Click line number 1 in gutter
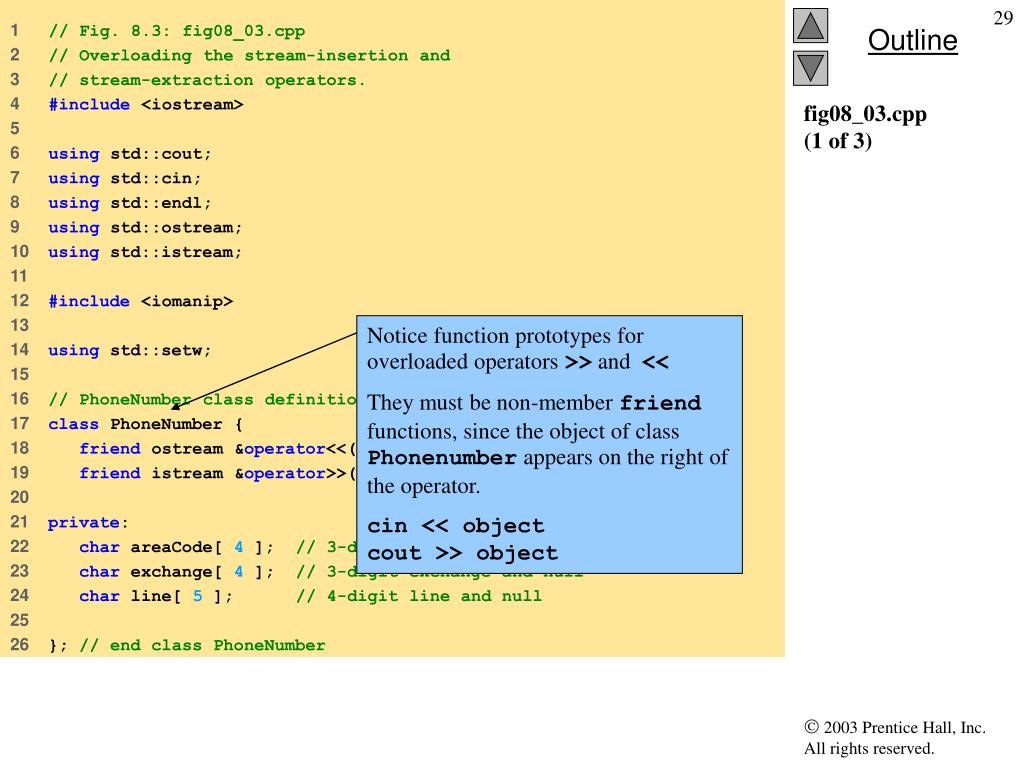 (14, 31)
